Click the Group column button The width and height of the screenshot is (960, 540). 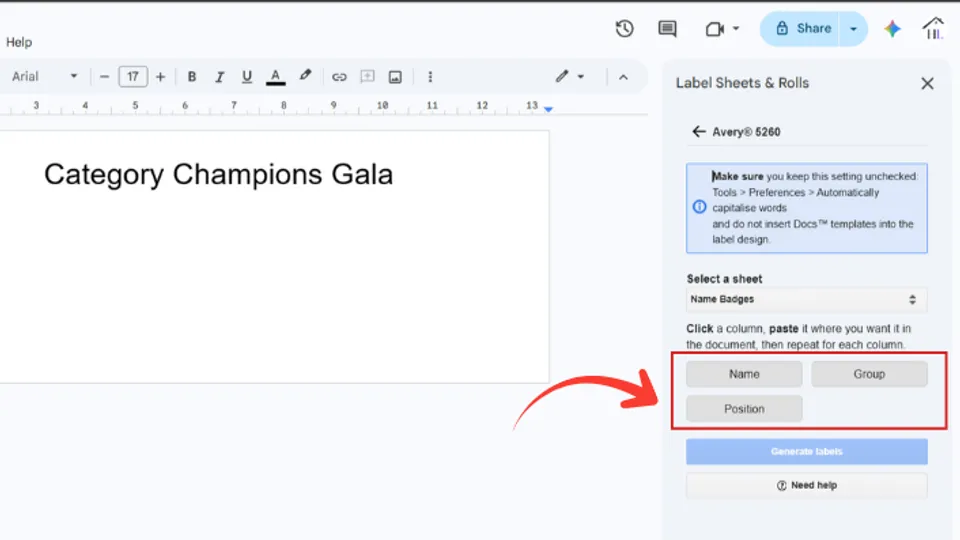(x=869, y=374)
